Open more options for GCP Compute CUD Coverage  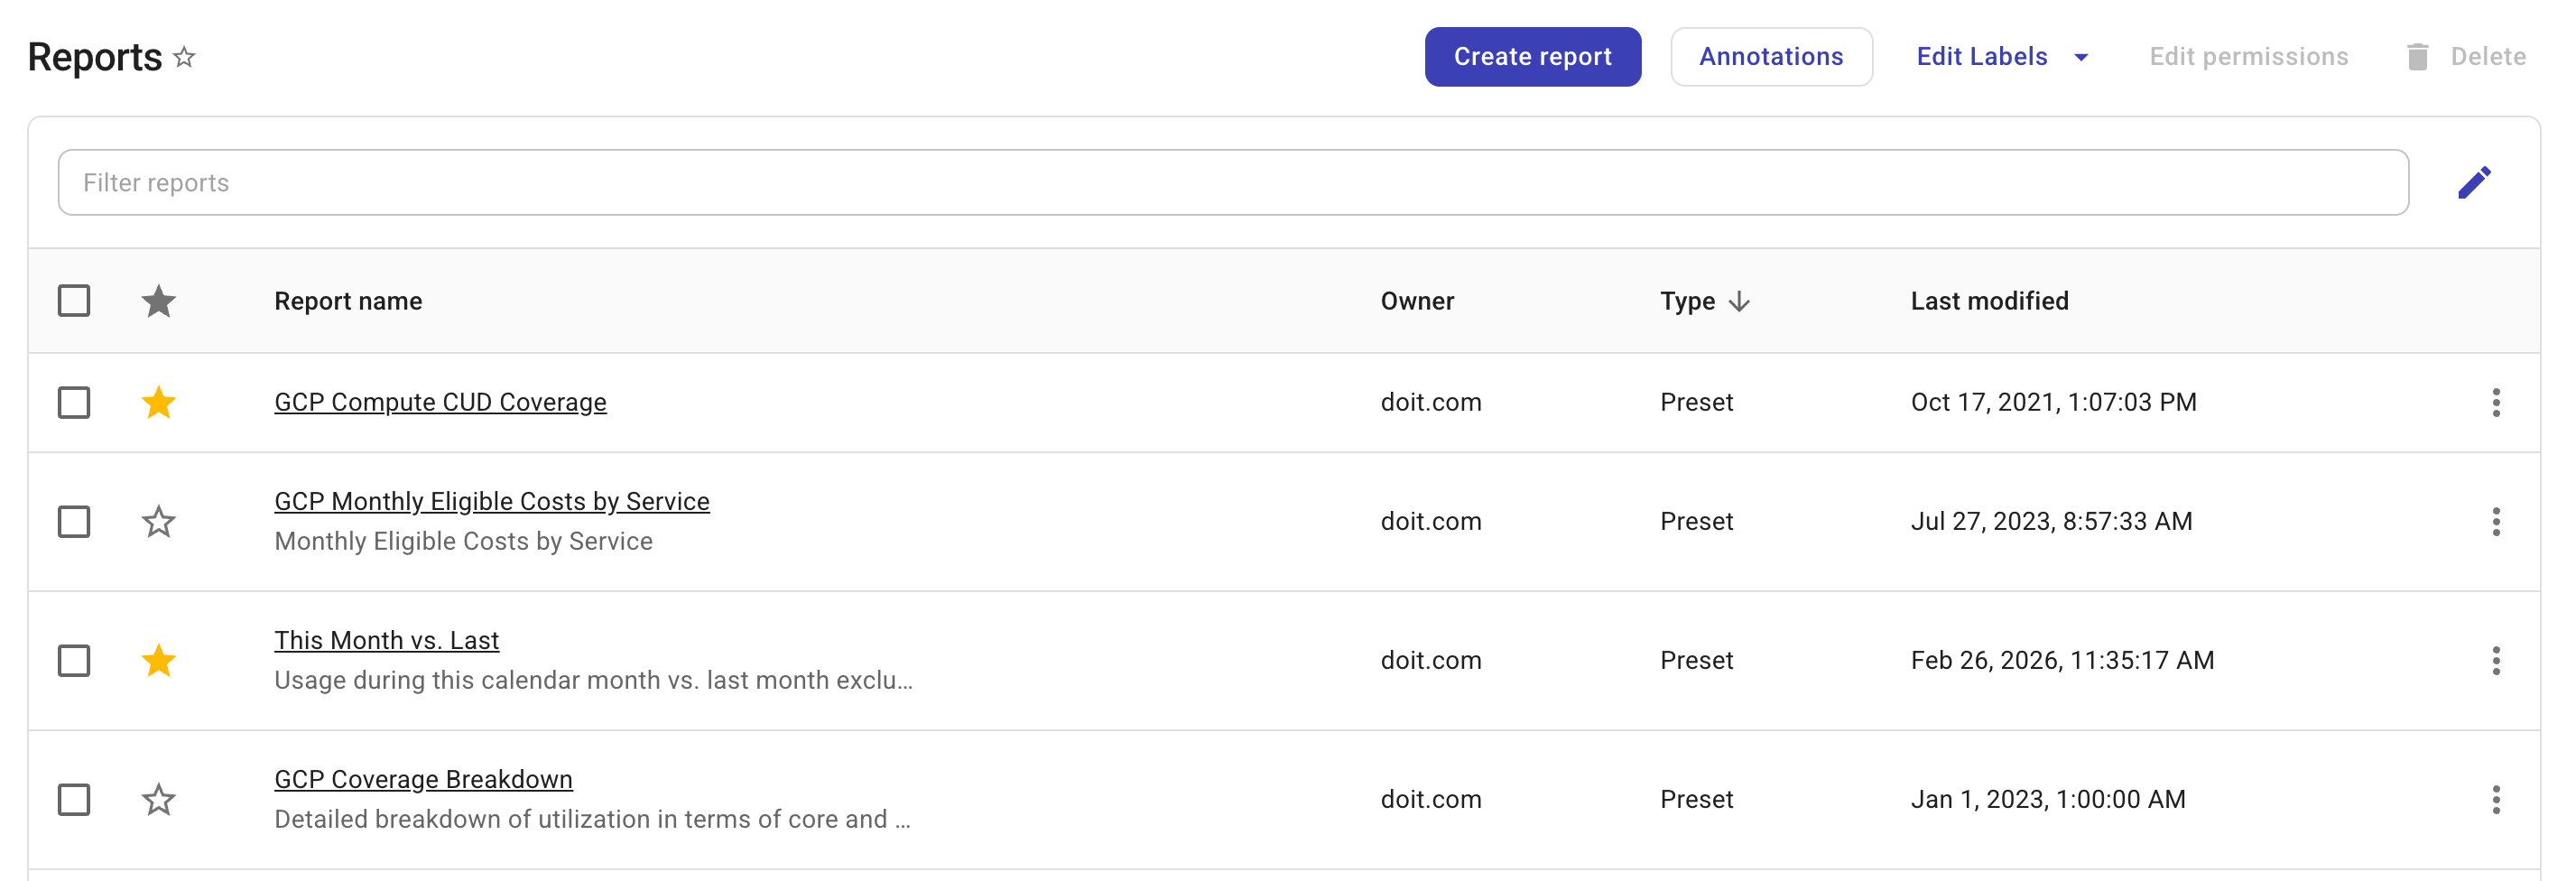click(2495, 403)
